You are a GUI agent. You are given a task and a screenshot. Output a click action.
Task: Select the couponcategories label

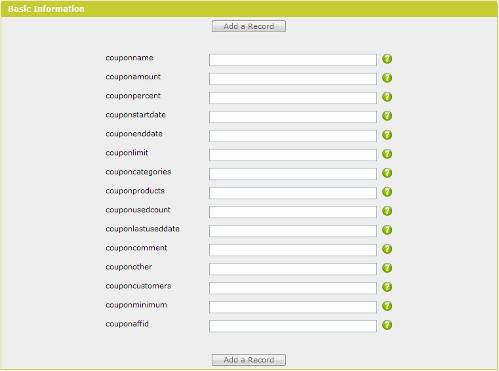(138, 172)
